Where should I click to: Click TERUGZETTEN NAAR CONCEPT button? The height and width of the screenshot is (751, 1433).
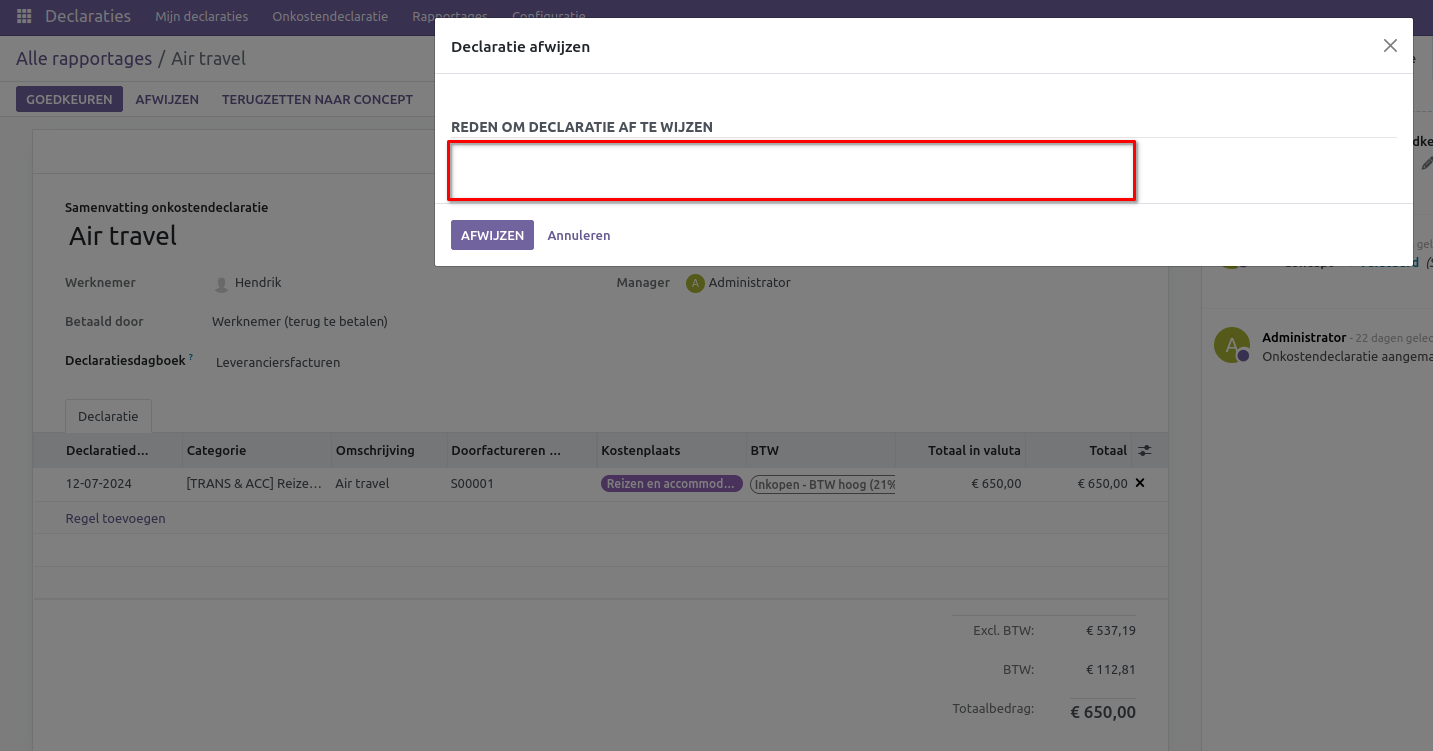click(317, 100)
